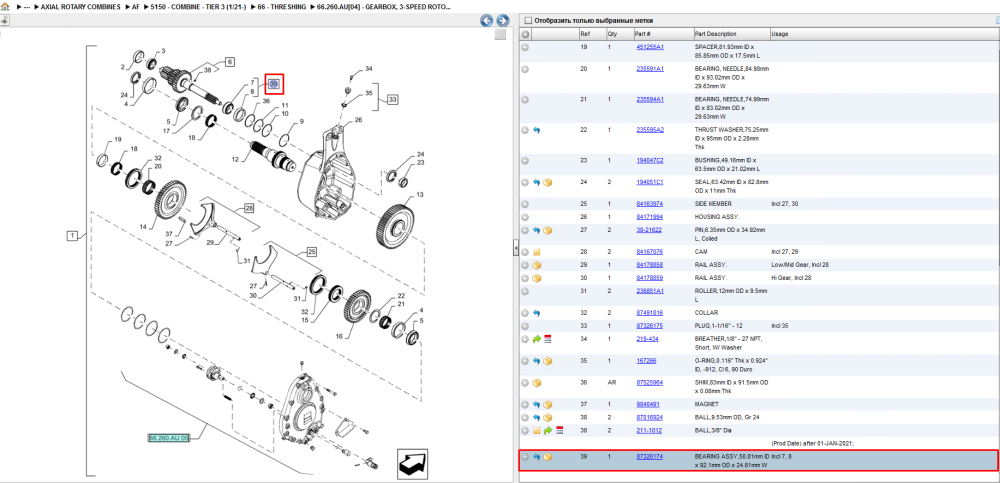The width and height of the screenshot is (1000, 483).
Task: Open part number 235591A1 link
Action: [650, 69]
